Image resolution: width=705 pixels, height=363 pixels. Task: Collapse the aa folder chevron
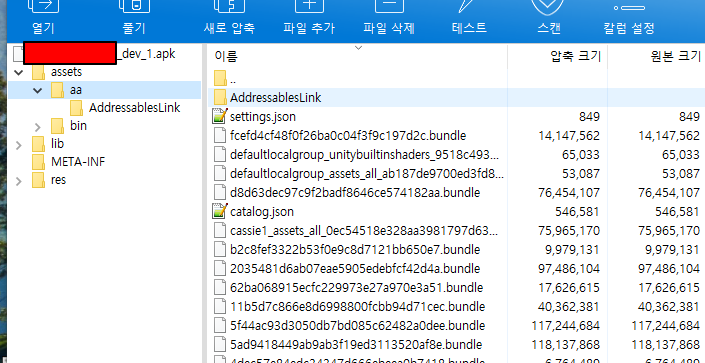37,90
